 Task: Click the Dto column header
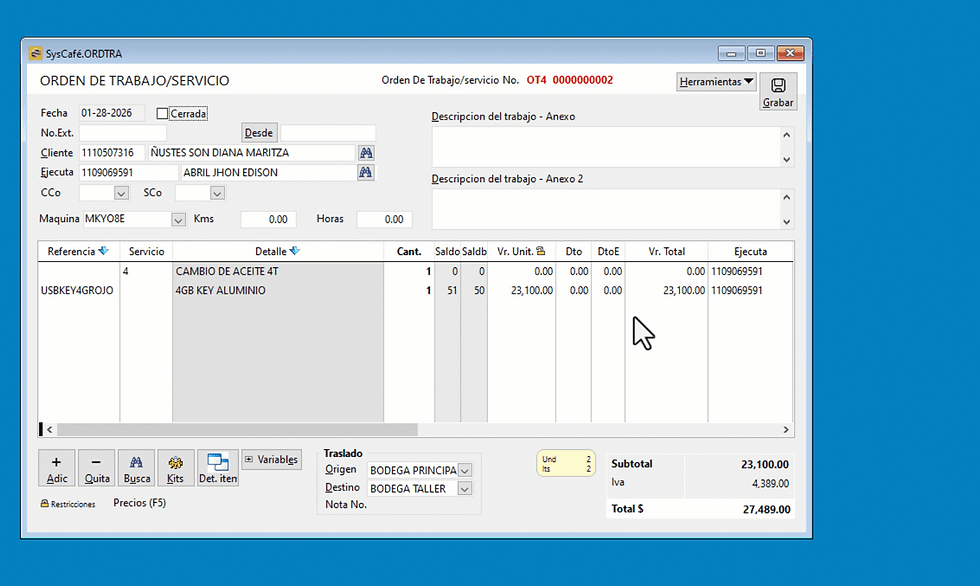pos(574,251)
